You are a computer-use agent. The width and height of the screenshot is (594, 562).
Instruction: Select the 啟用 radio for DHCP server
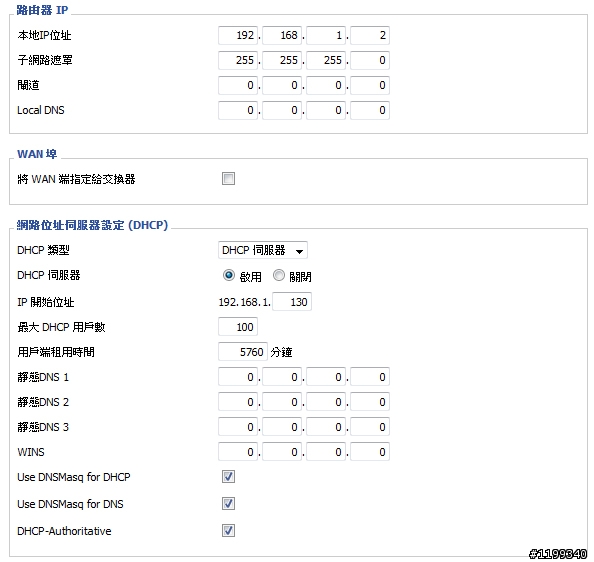(229, 275)
